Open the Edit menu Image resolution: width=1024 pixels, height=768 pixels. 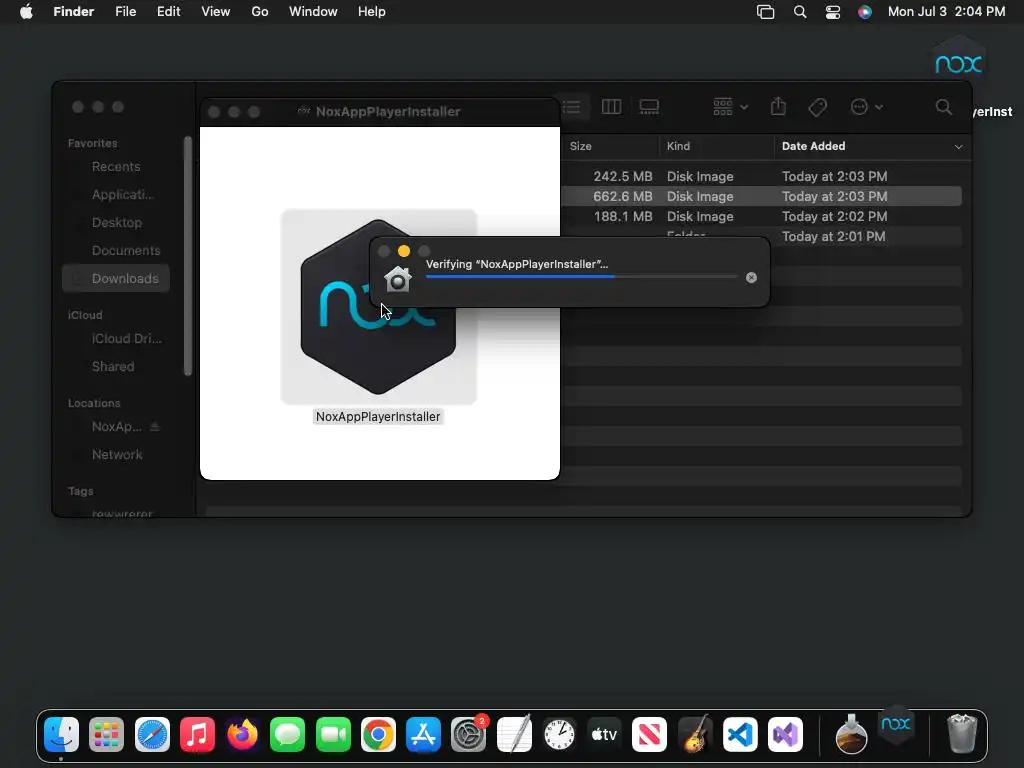168,12
